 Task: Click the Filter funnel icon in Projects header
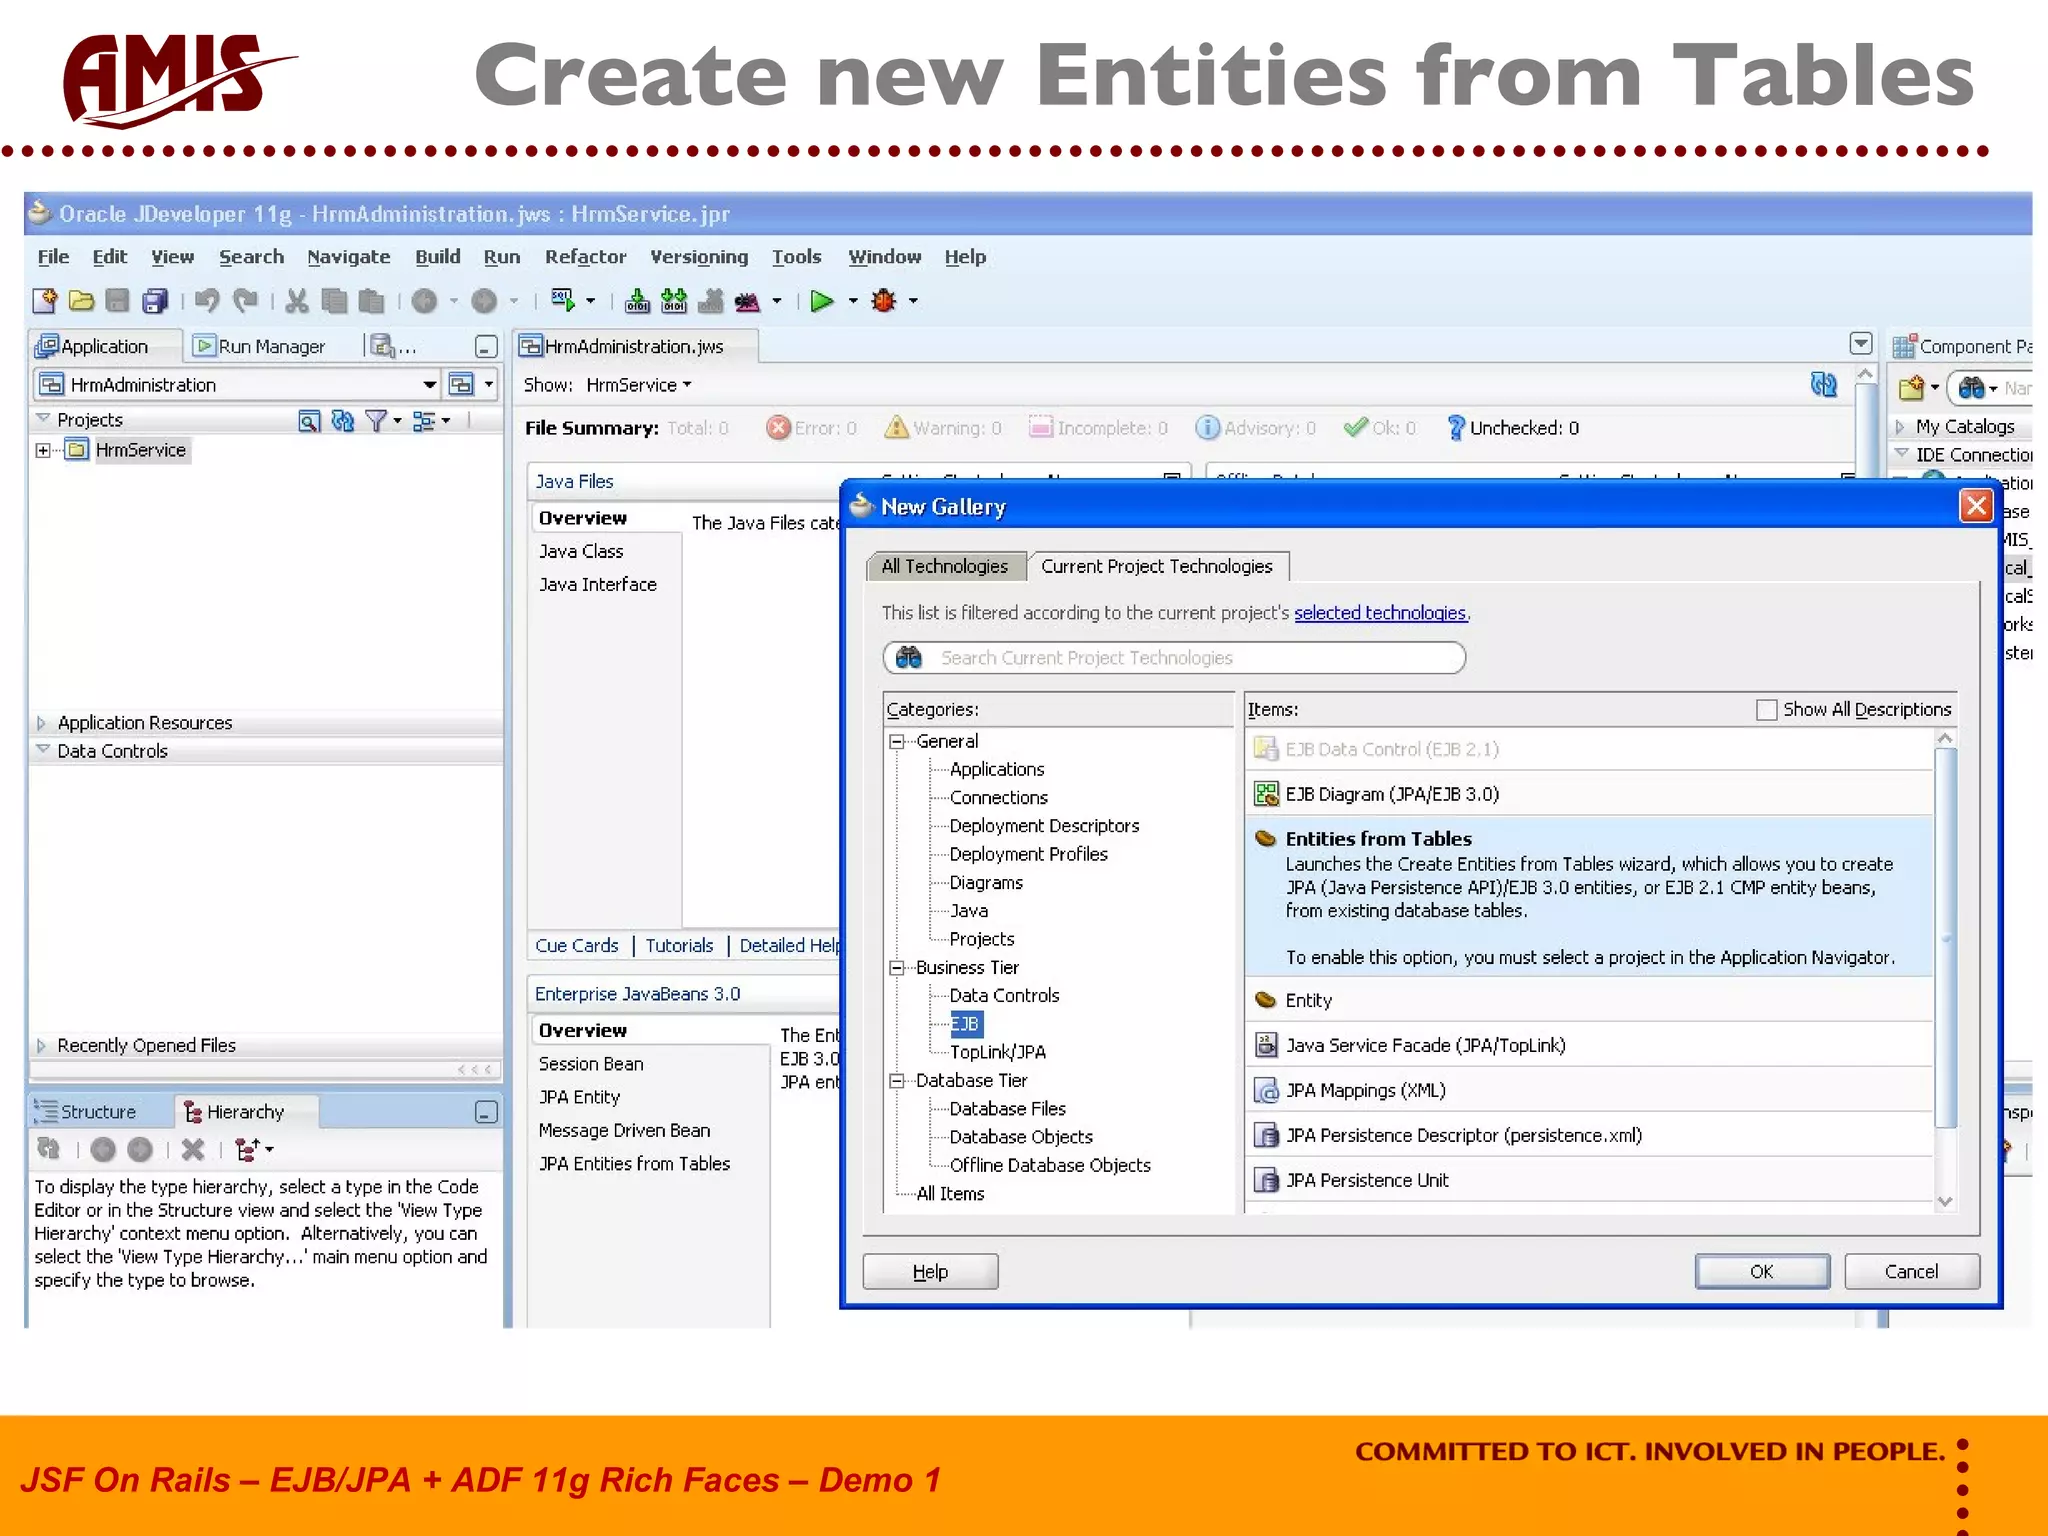click(376, 421)
